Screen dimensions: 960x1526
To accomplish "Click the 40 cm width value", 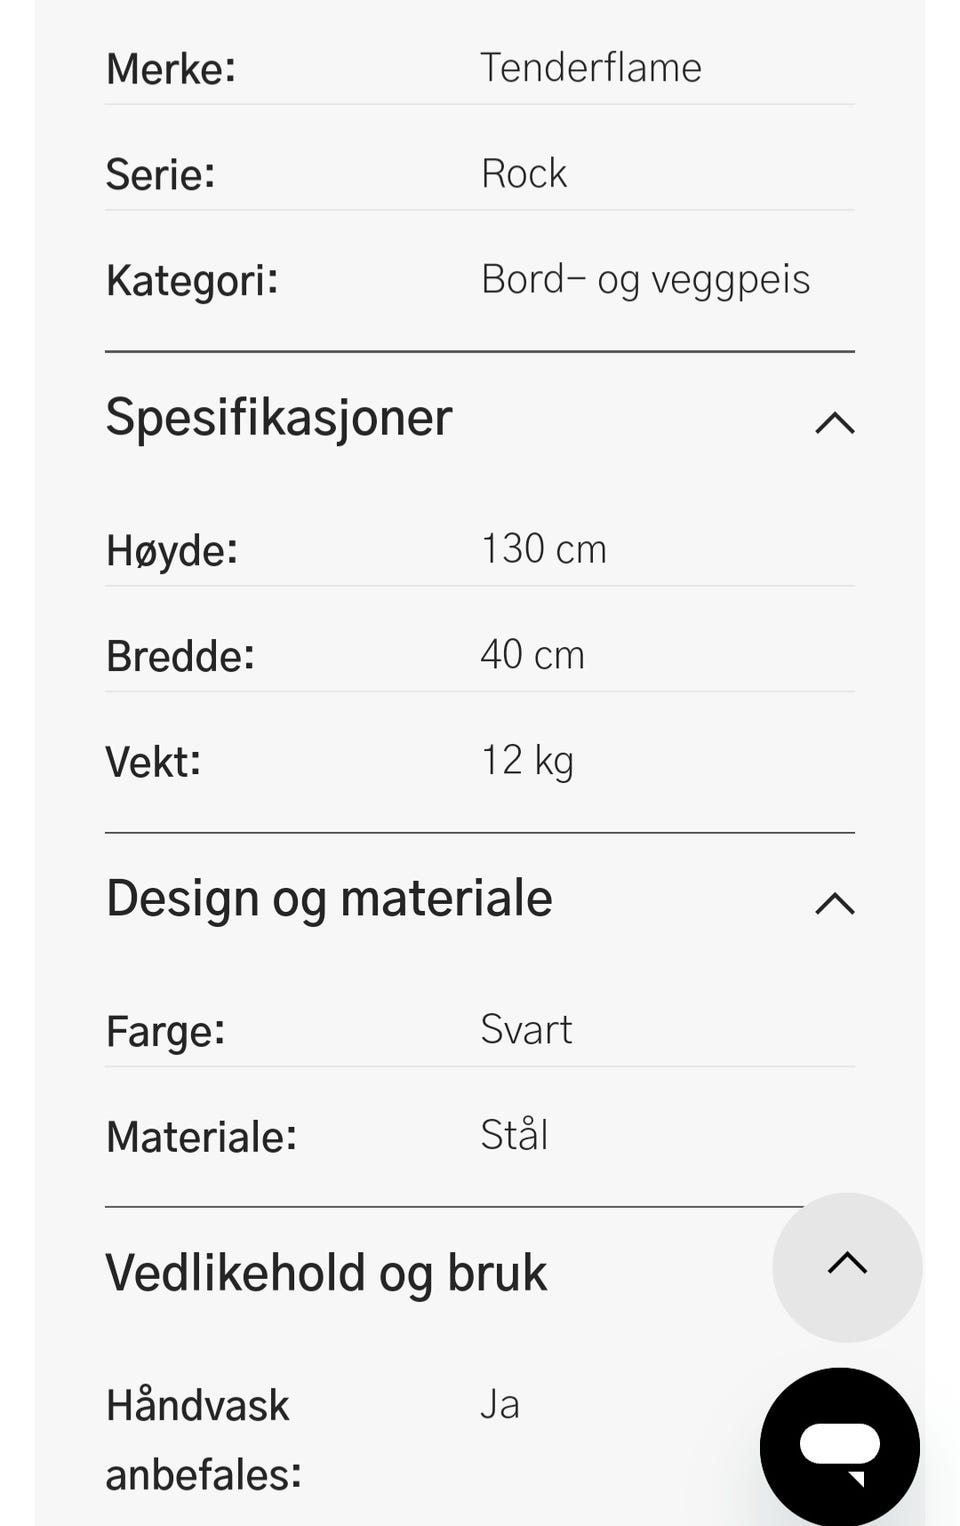I will [532, 655].
